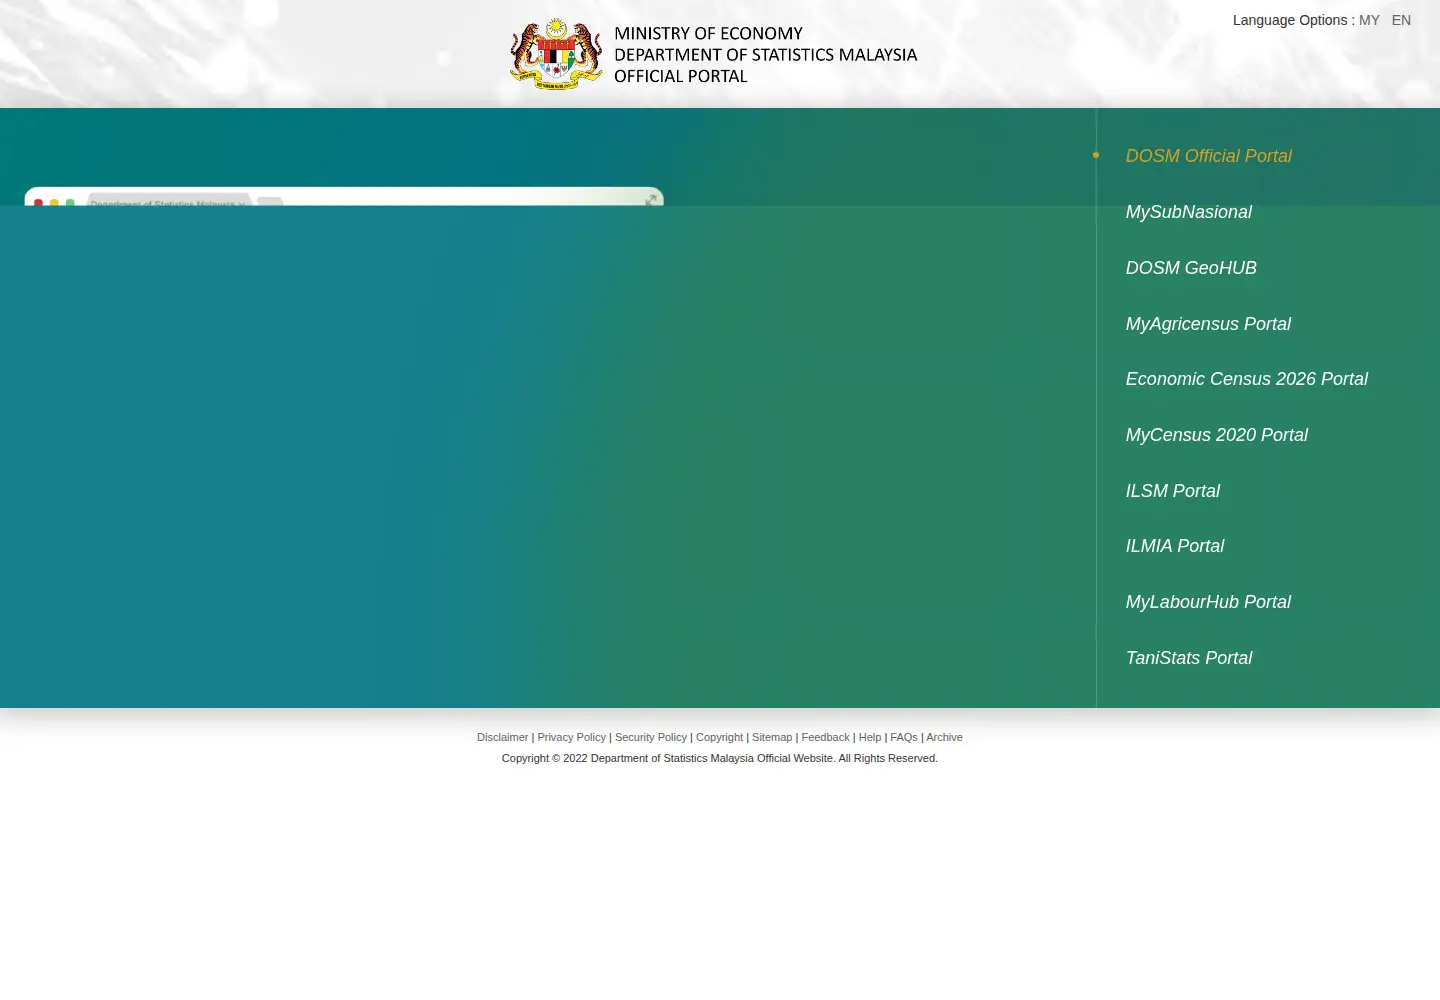Click the 2022 copyright notice text

(x=720, y=758)
